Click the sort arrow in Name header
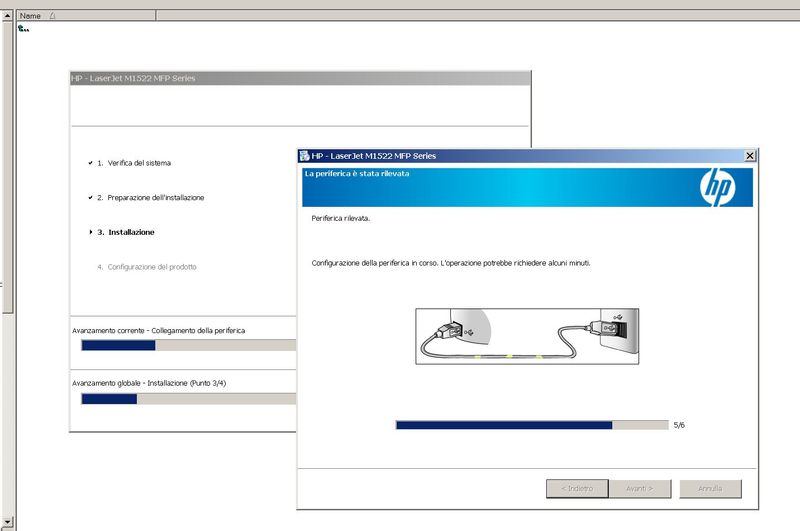The width and height of the screenshot is (800, 531). tap(52, 16)
